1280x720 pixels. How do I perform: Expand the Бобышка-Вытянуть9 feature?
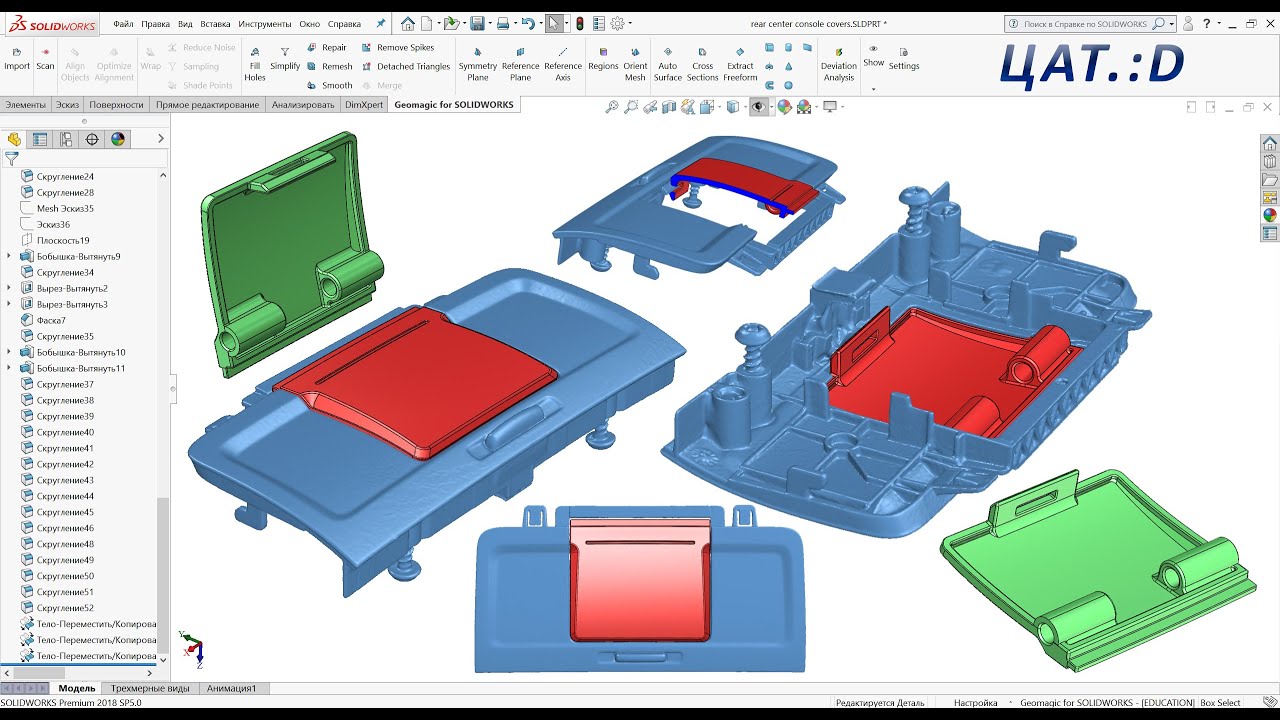click(x=9, y=256)
